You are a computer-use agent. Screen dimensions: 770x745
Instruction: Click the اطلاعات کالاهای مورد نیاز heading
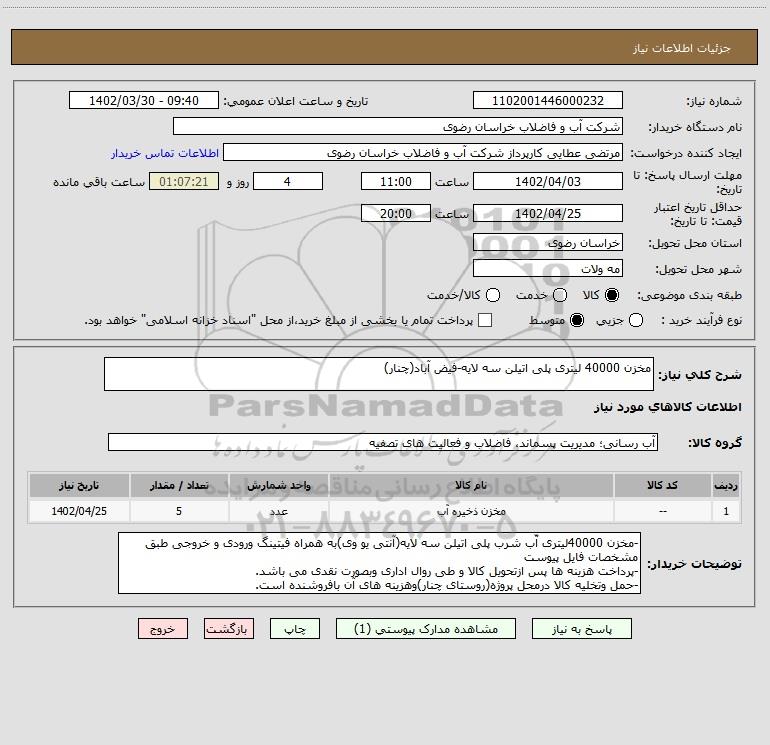tap(667, 407)
